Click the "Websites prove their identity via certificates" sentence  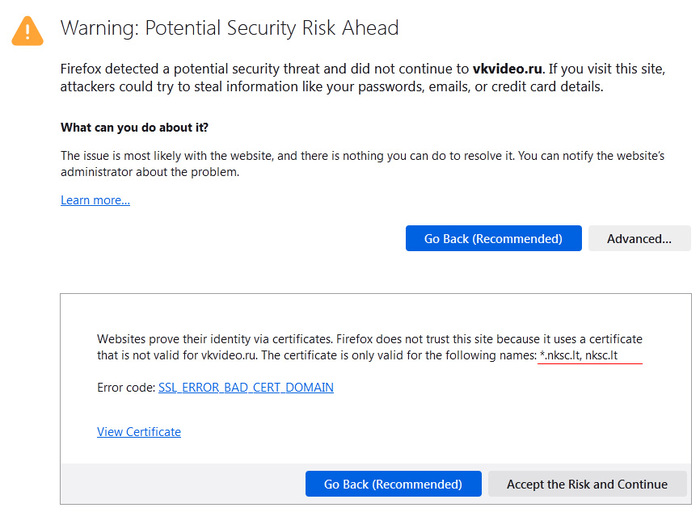pyautogui.click(x=230, y=339)
